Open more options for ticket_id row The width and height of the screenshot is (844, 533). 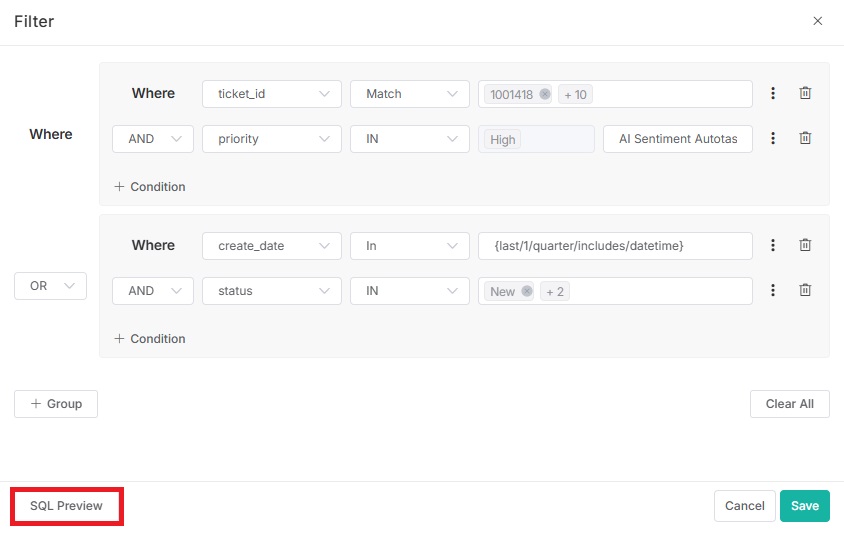coord(773,93)
